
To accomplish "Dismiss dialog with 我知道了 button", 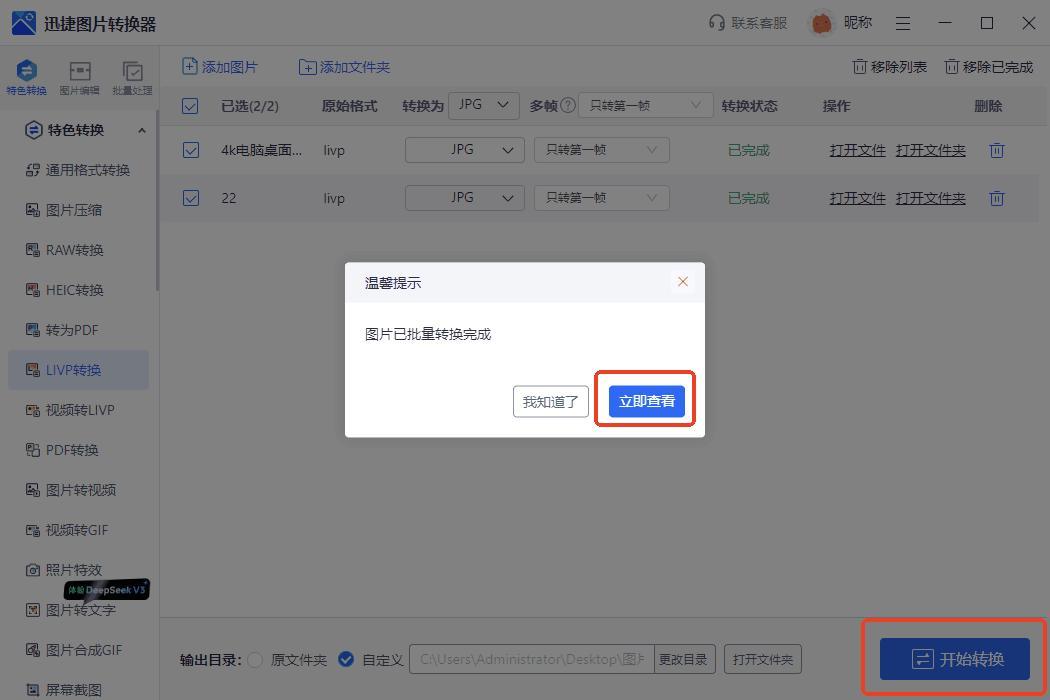I will 551,401.
